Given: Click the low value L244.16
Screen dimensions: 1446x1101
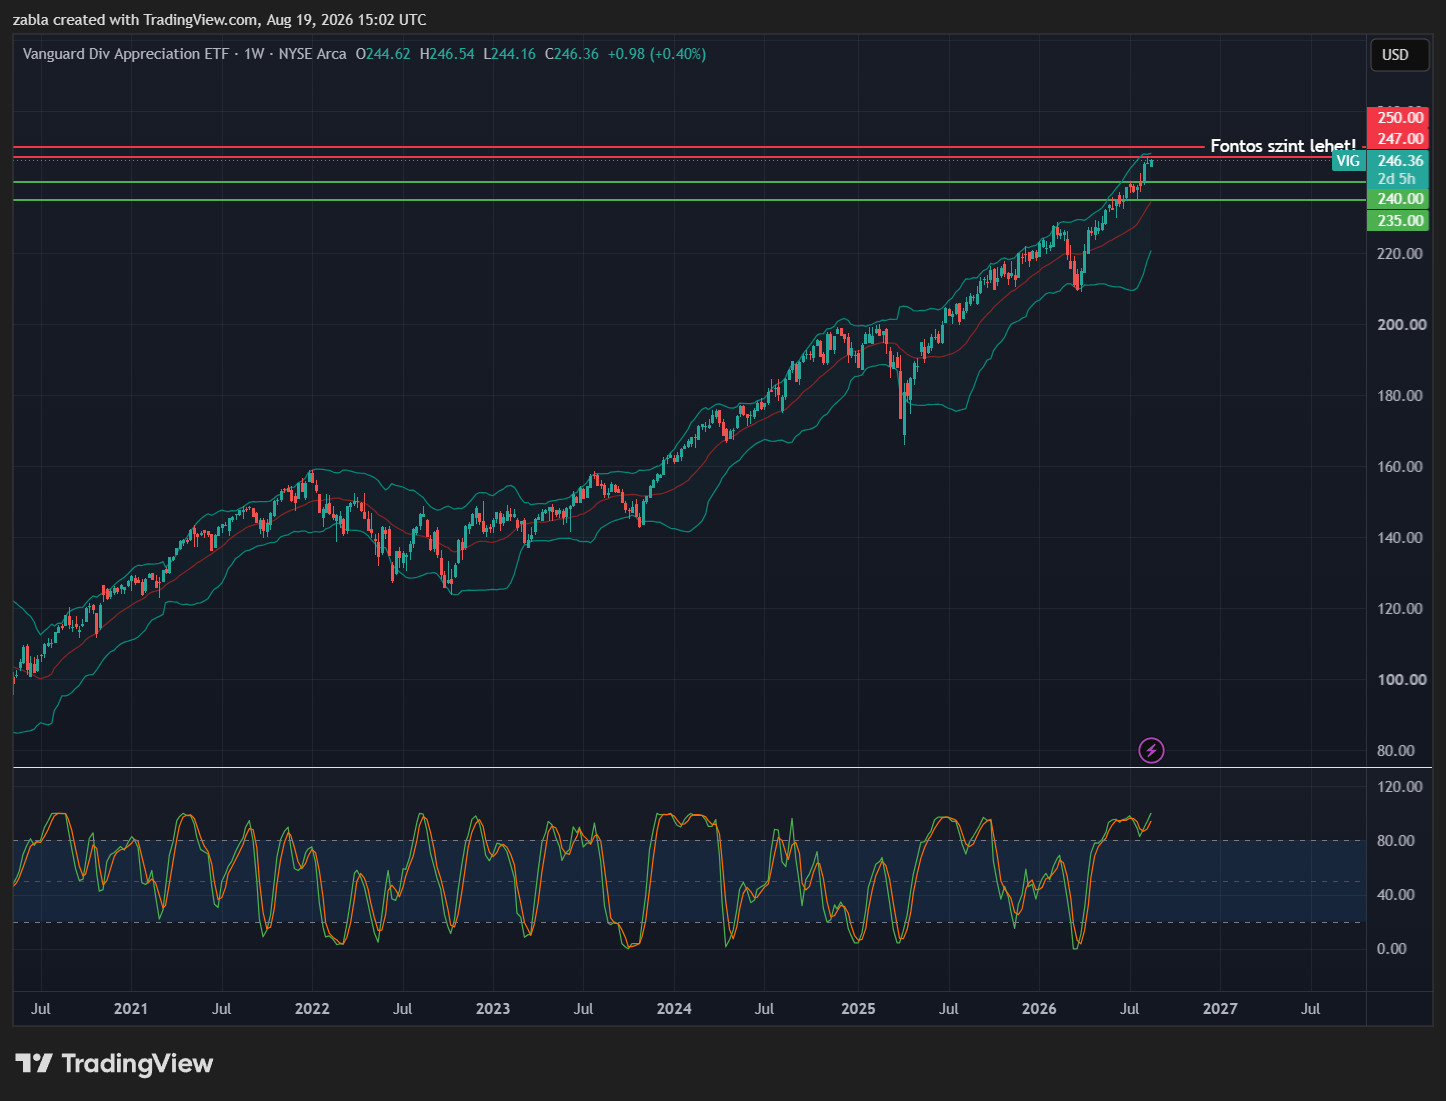Looking at the screenshot, I should tap(510, 54).
